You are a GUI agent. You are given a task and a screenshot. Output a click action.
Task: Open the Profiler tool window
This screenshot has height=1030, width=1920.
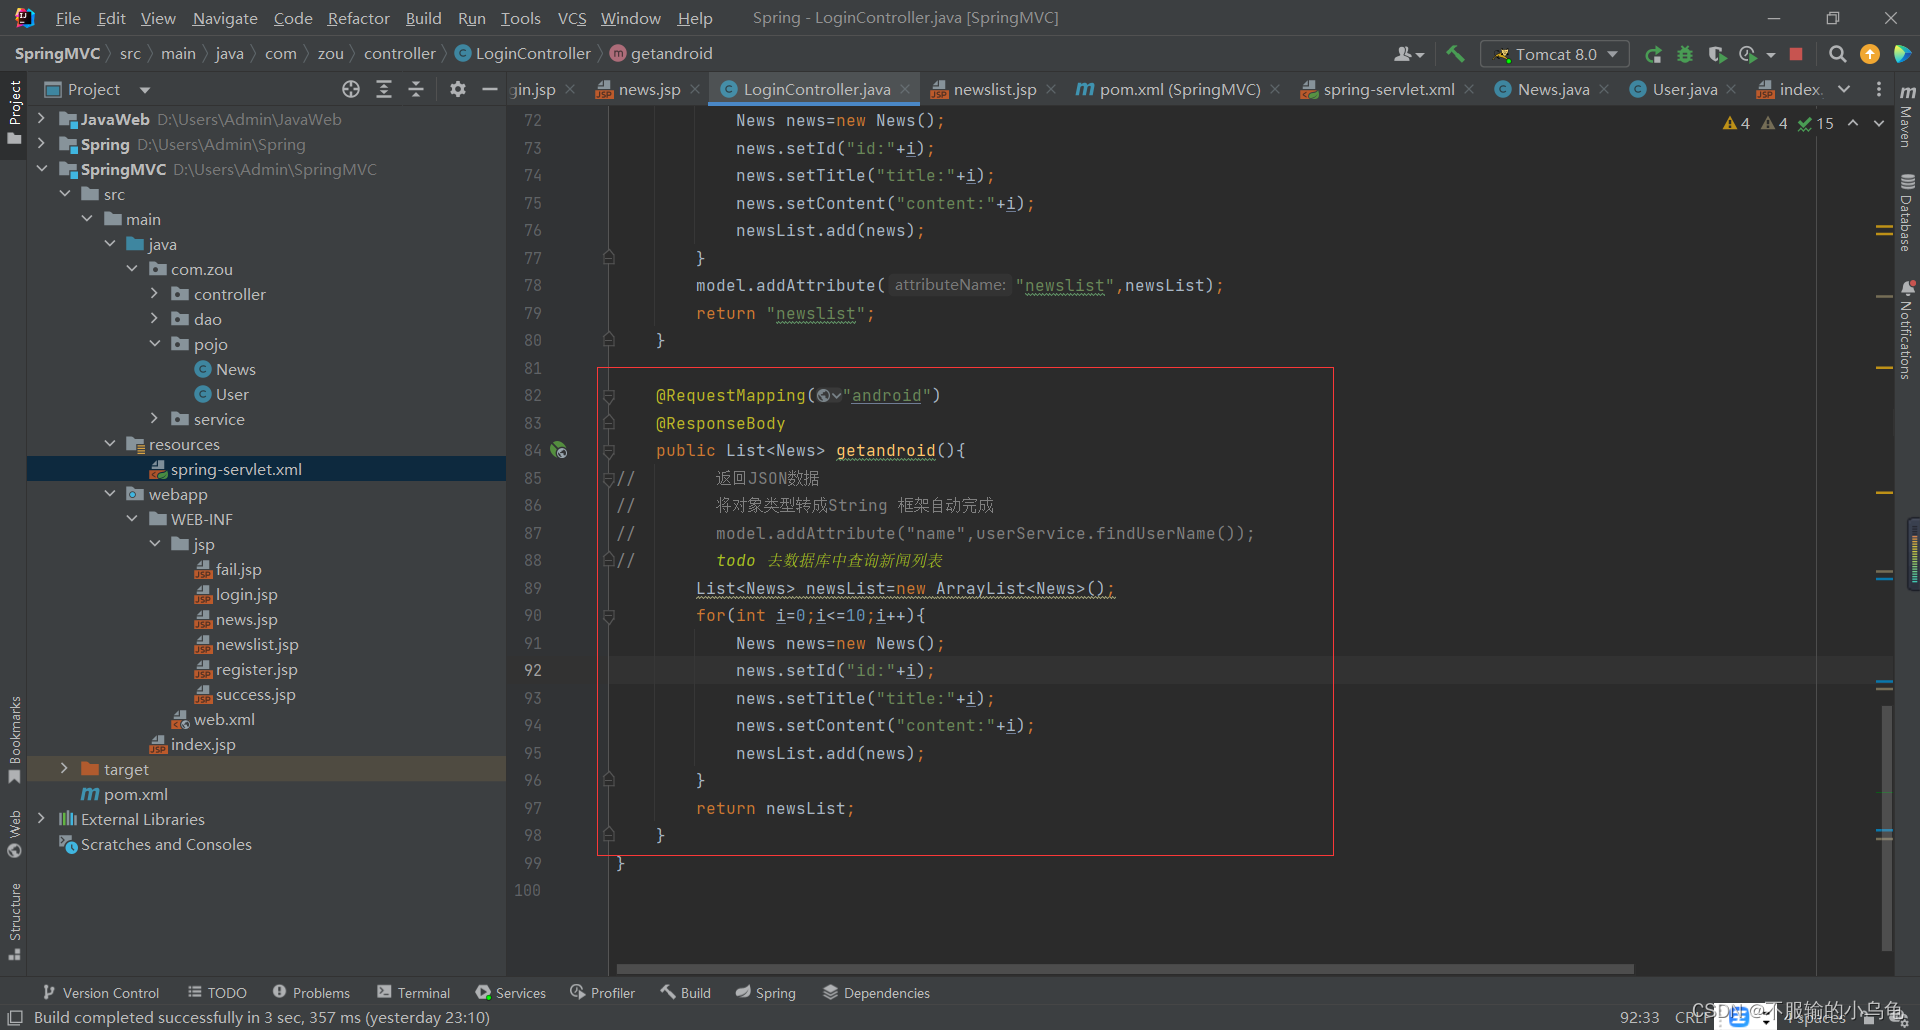pos(602,993)
